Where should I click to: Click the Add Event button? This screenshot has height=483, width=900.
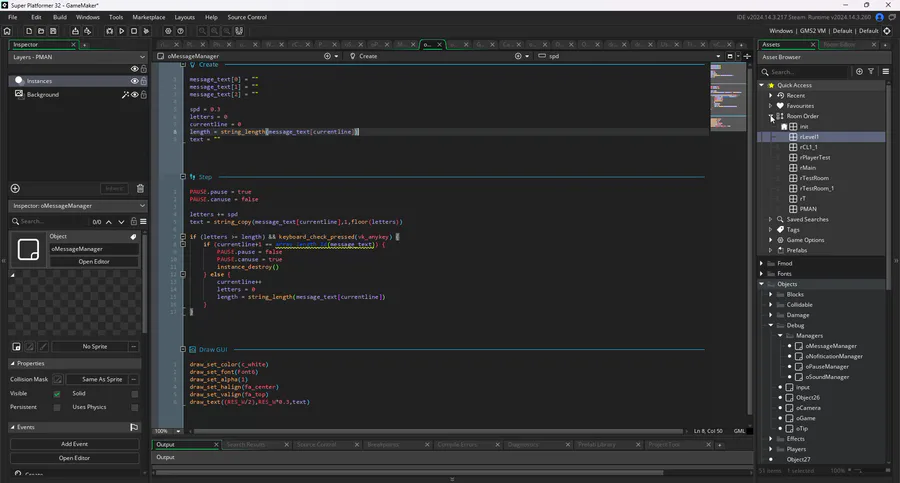(x=75, y=444)
